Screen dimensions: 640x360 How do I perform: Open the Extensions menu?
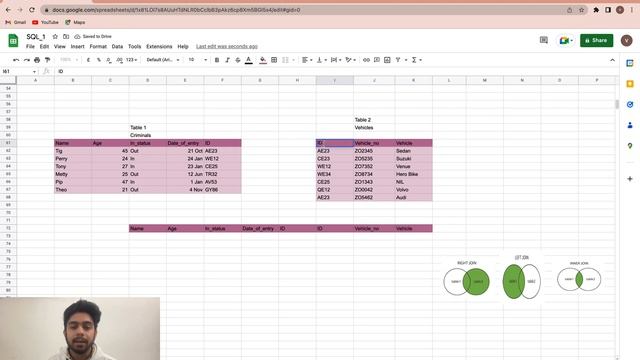pos(159,47)
